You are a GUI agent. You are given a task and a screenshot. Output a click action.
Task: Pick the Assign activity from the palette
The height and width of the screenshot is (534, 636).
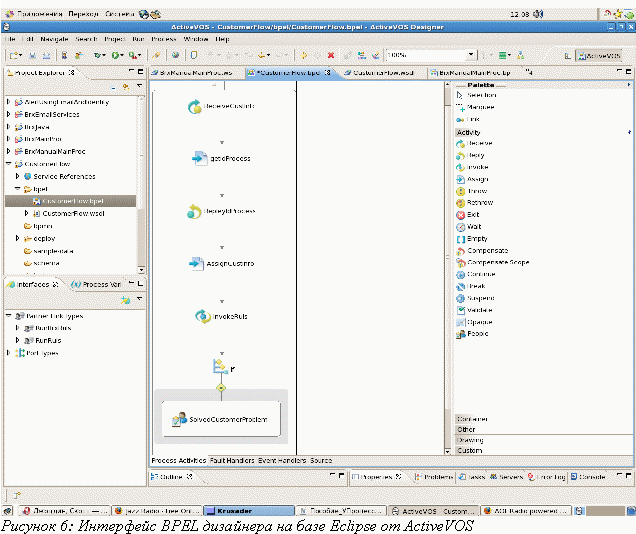pyautogui.click(x=480, y=179)
